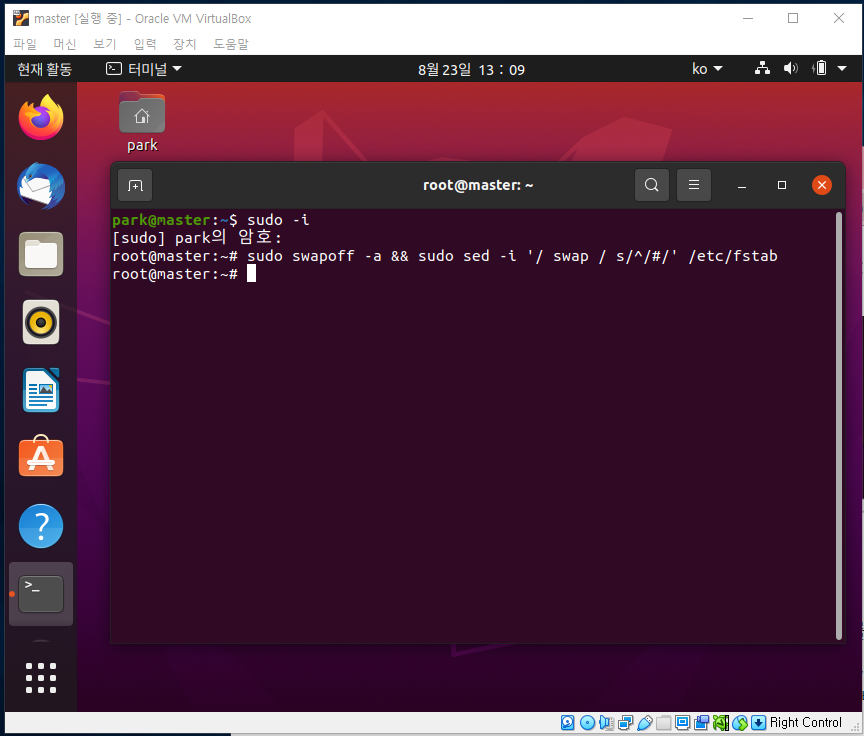The image size is (864, 736).
Task: Open the terminal hamburger menu
Action: (x=694, y=185)
